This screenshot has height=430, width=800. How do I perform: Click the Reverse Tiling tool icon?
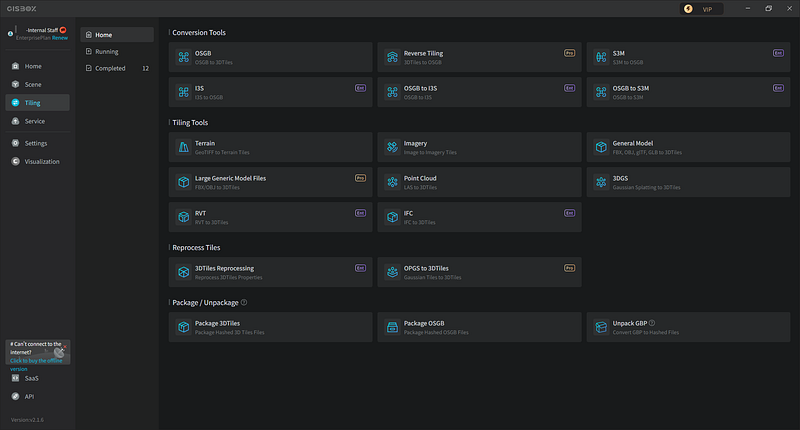pos(392,57)
